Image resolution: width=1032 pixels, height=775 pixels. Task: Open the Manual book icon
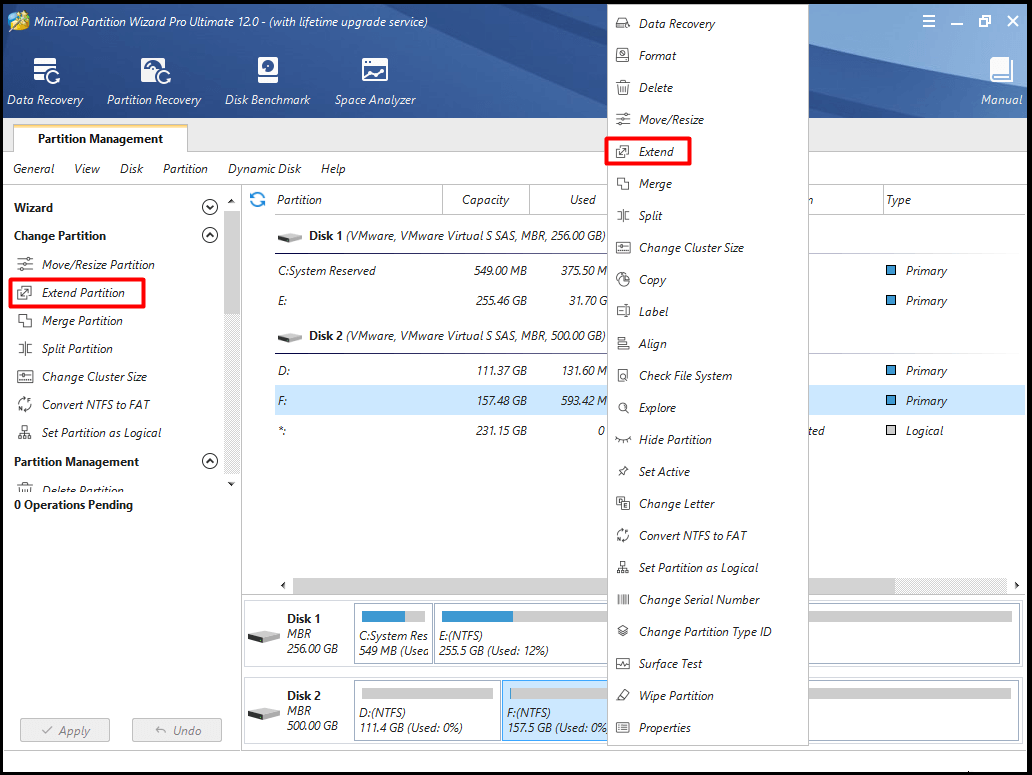(1002, 82)
